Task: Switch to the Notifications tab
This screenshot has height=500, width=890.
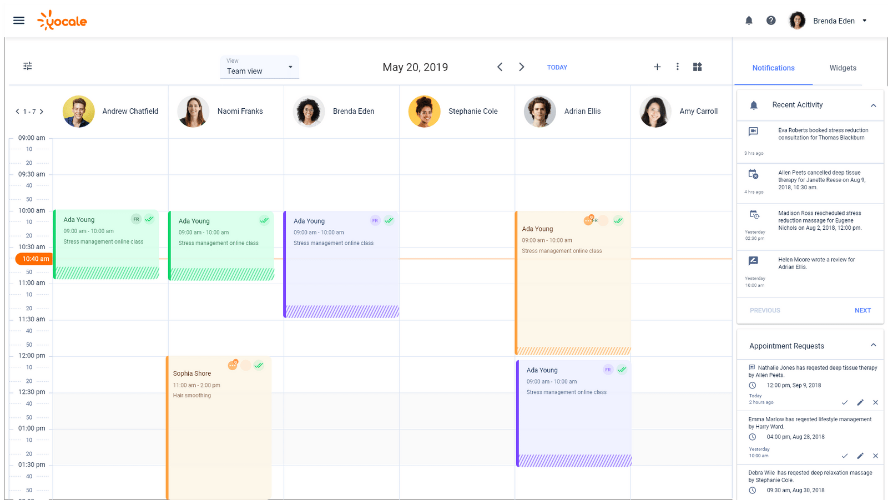Action: [x=773, y=68]
